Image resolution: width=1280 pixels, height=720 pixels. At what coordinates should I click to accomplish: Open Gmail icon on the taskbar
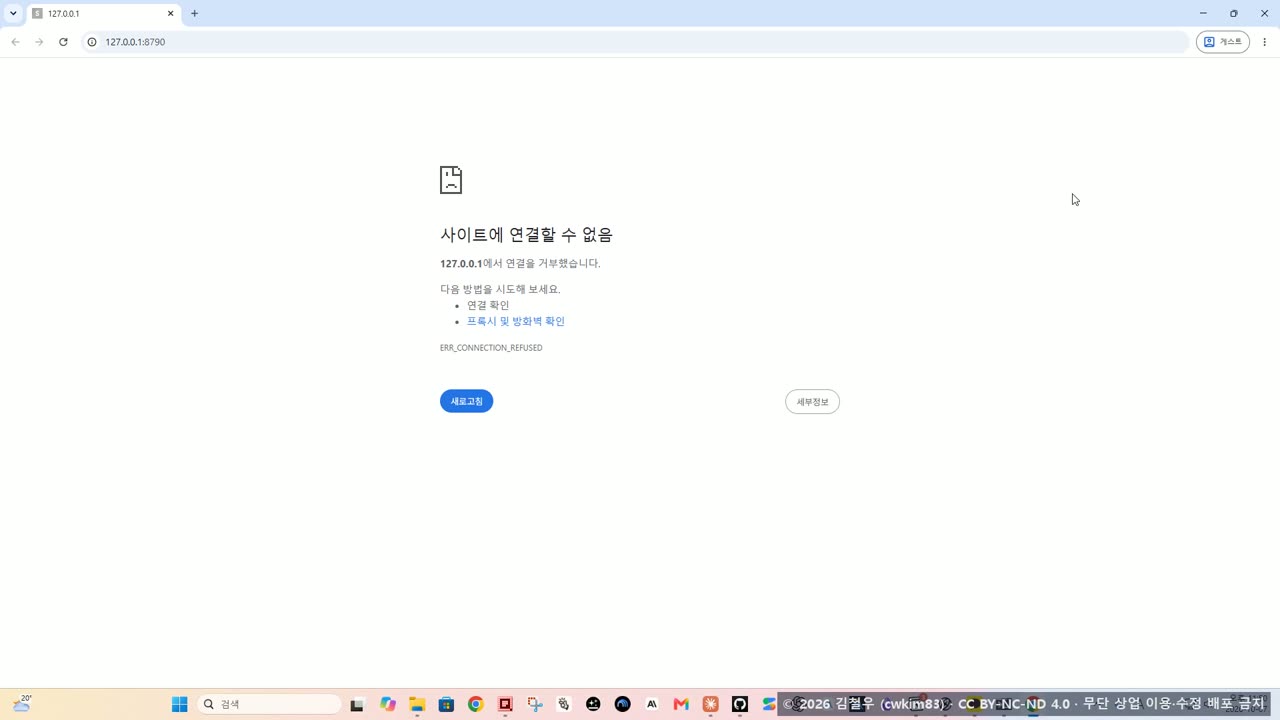[x=681, y=704]
